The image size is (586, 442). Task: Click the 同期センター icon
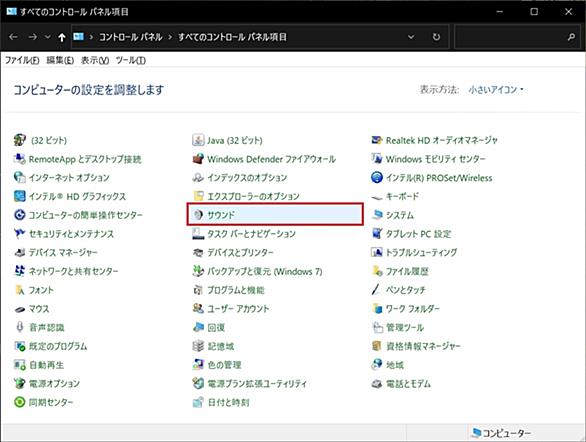pyautogui.click(x=19, y=402)
